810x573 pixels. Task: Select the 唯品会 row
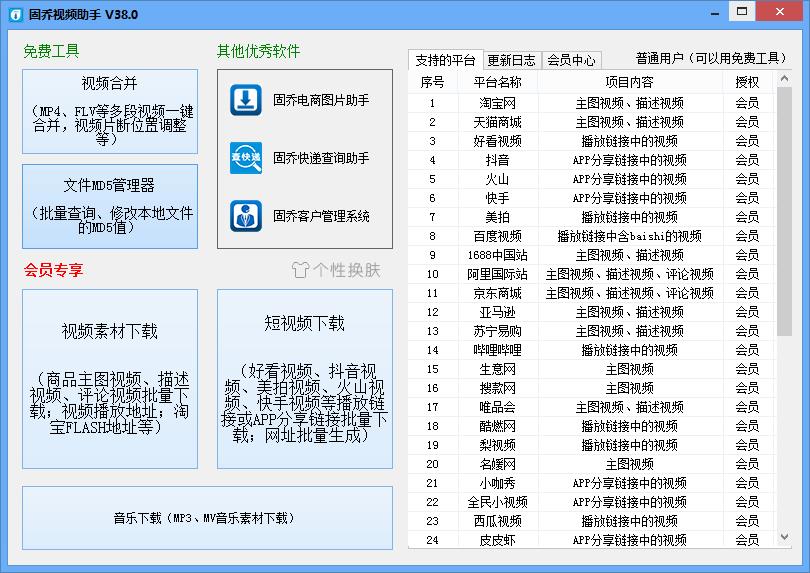(x=592, y=407)
